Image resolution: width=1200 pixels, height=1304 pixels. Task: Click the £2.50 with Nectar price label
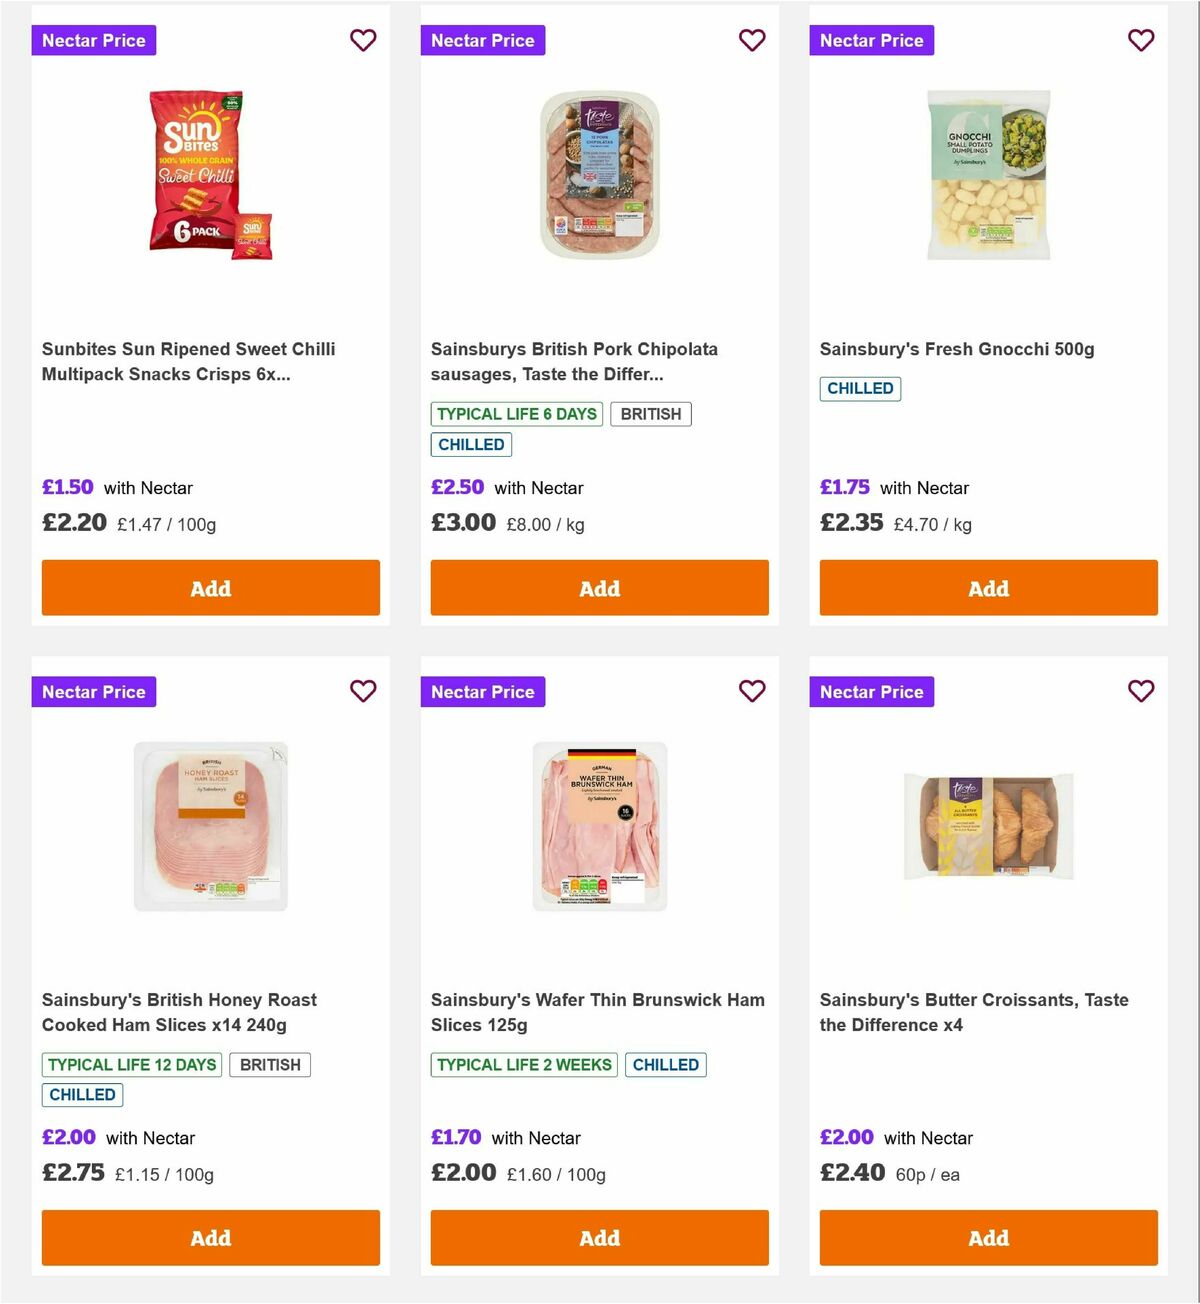point(457,488)
